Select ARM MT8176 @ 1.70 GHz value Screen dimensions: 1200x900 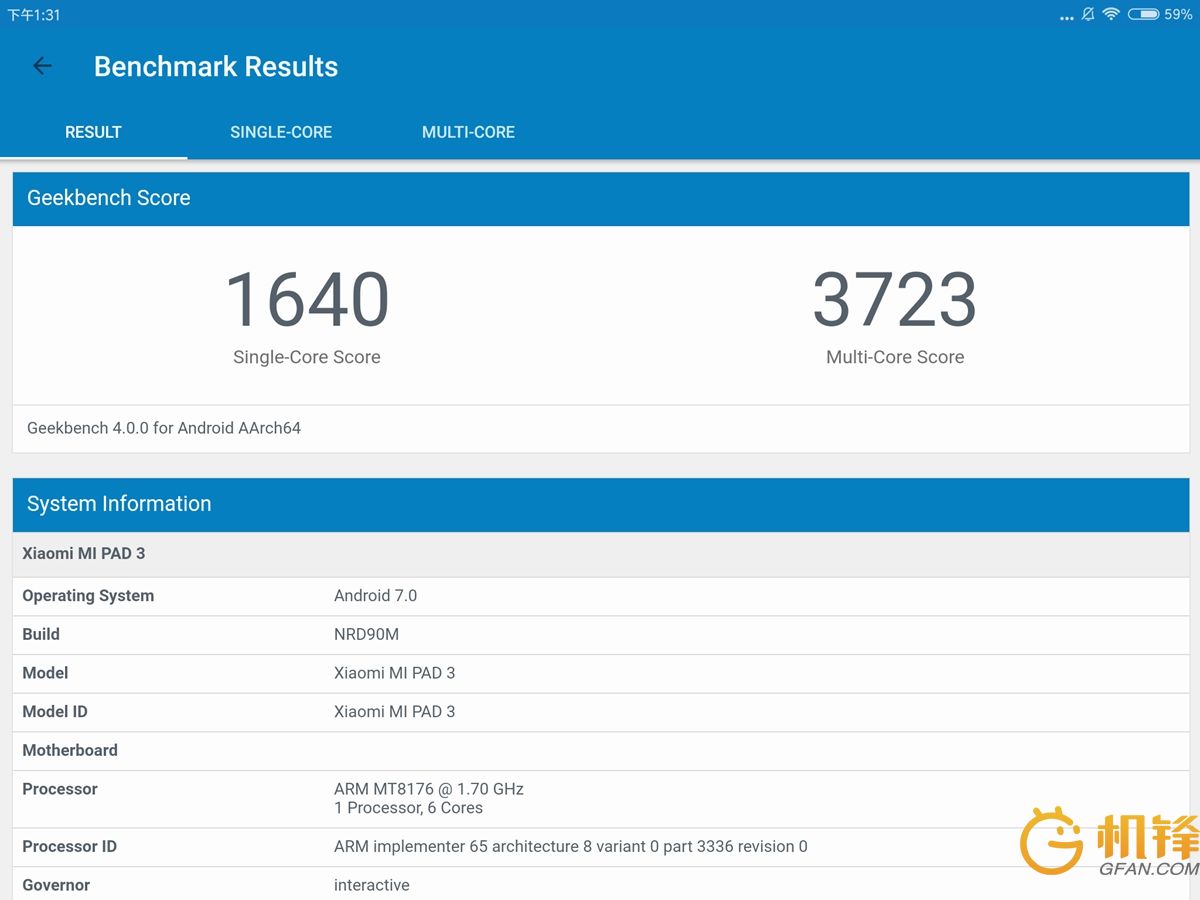[x=429, y=789]
